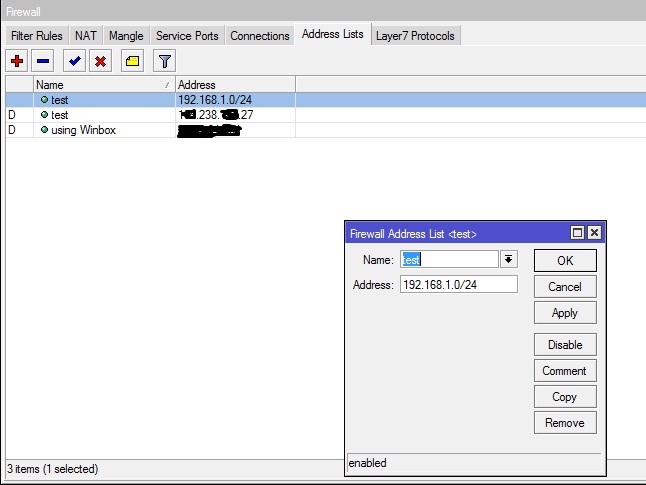Screen dimensions: 646x485
Task: Click the Remove button in dialog
Action: click(x=565, y=422)
